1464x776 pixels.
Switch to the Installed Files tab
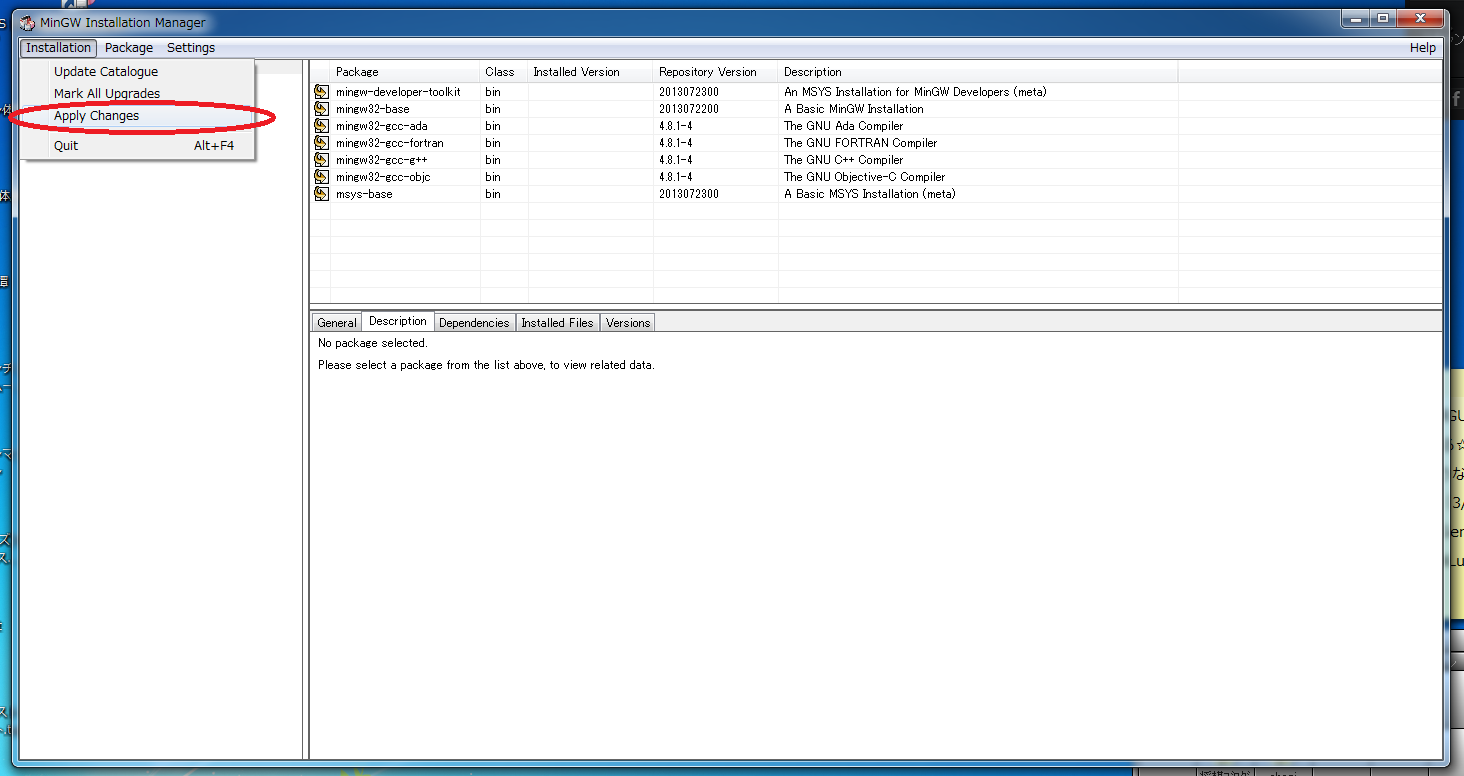point(557,323)
